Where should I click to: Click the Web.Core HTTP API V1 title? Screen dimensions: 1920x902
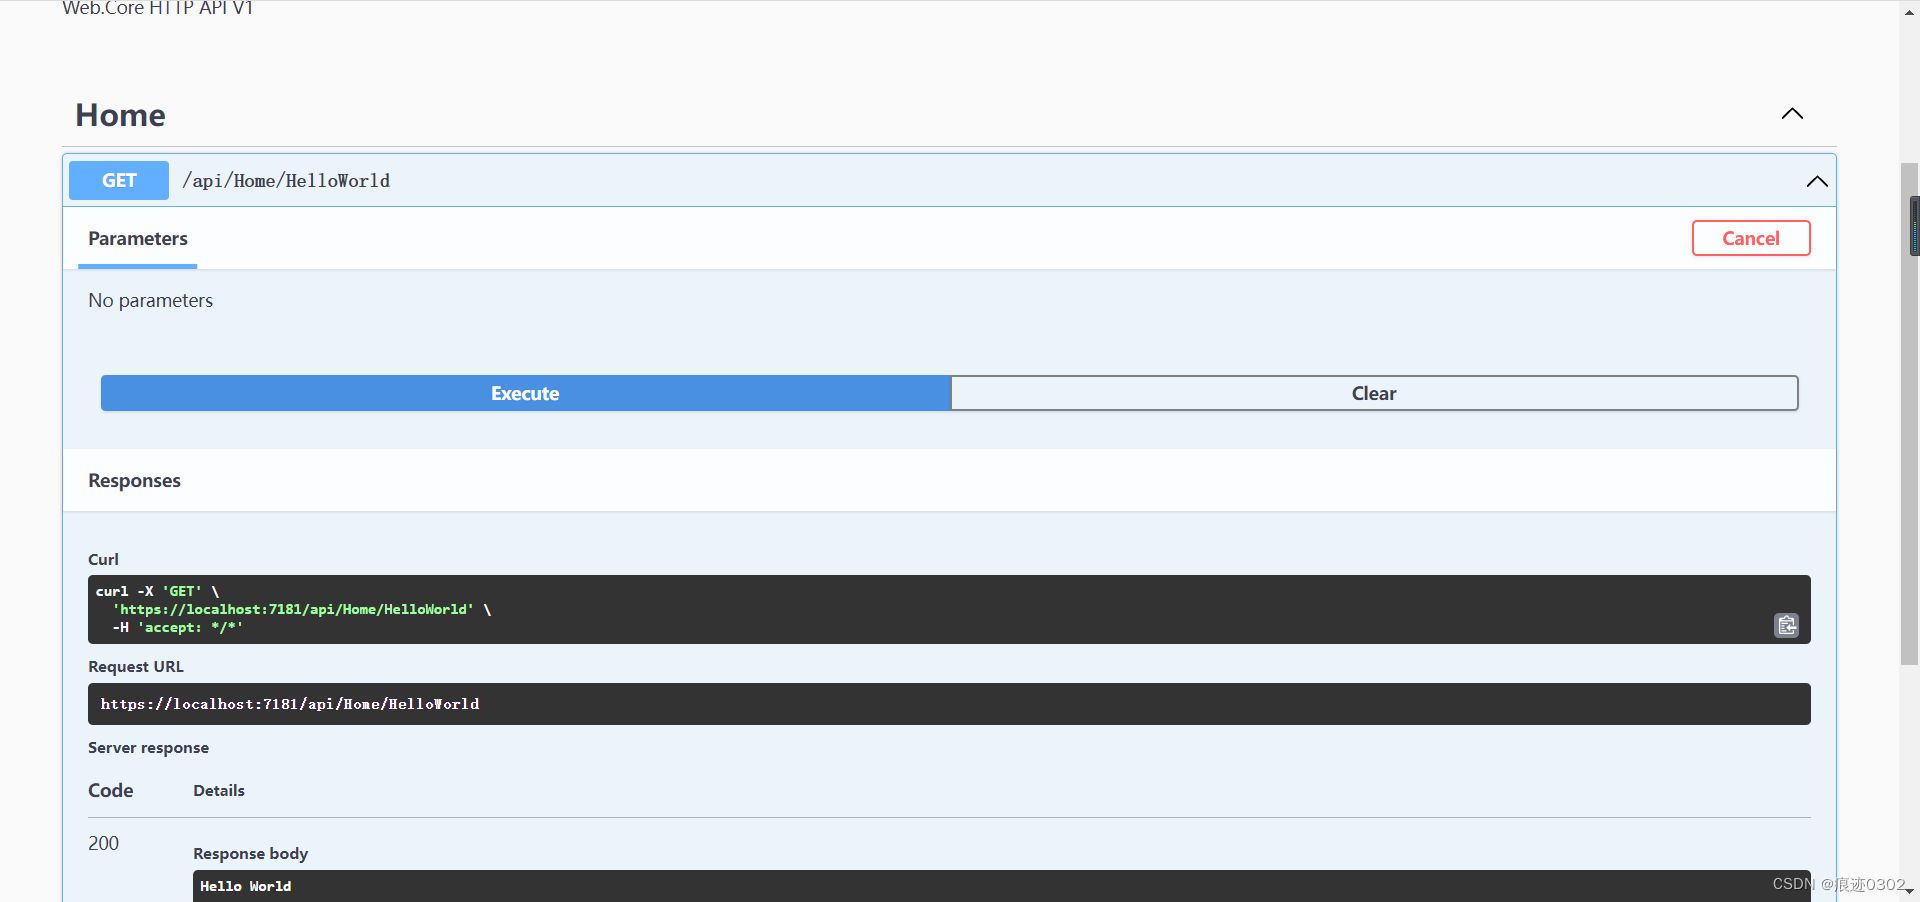pos(157,9)
